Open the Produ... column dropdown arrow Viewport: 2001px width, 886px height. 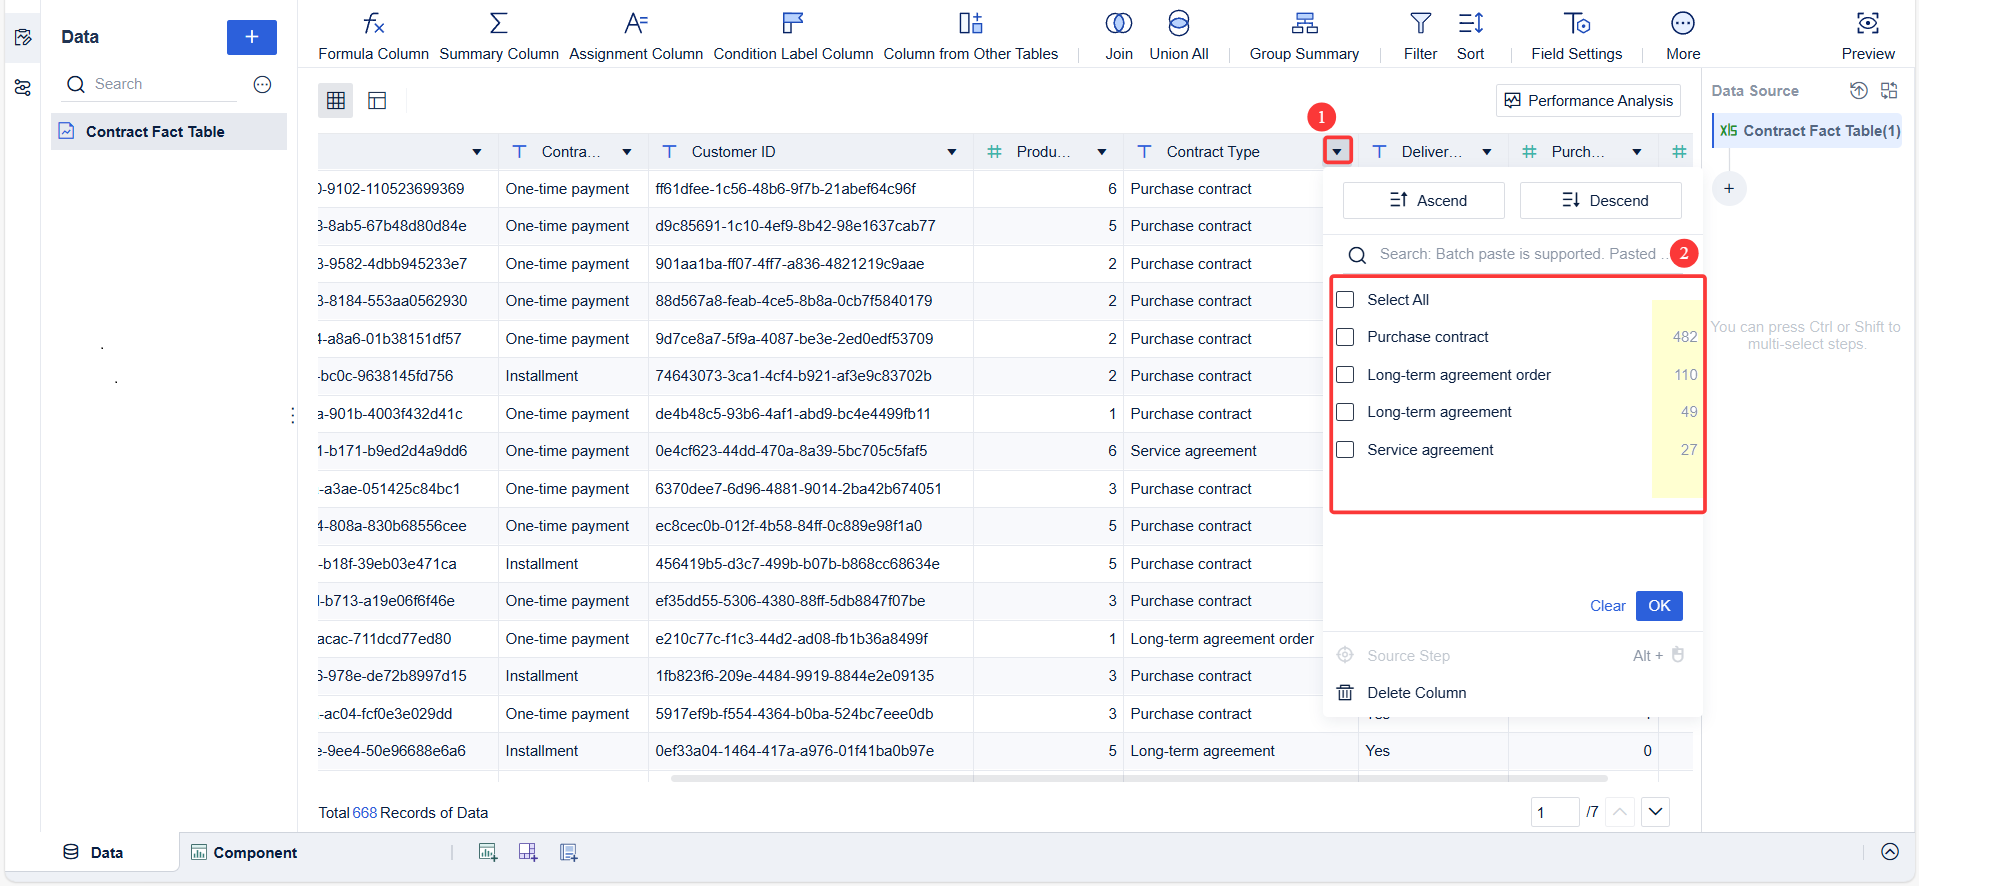point(1102,152)
